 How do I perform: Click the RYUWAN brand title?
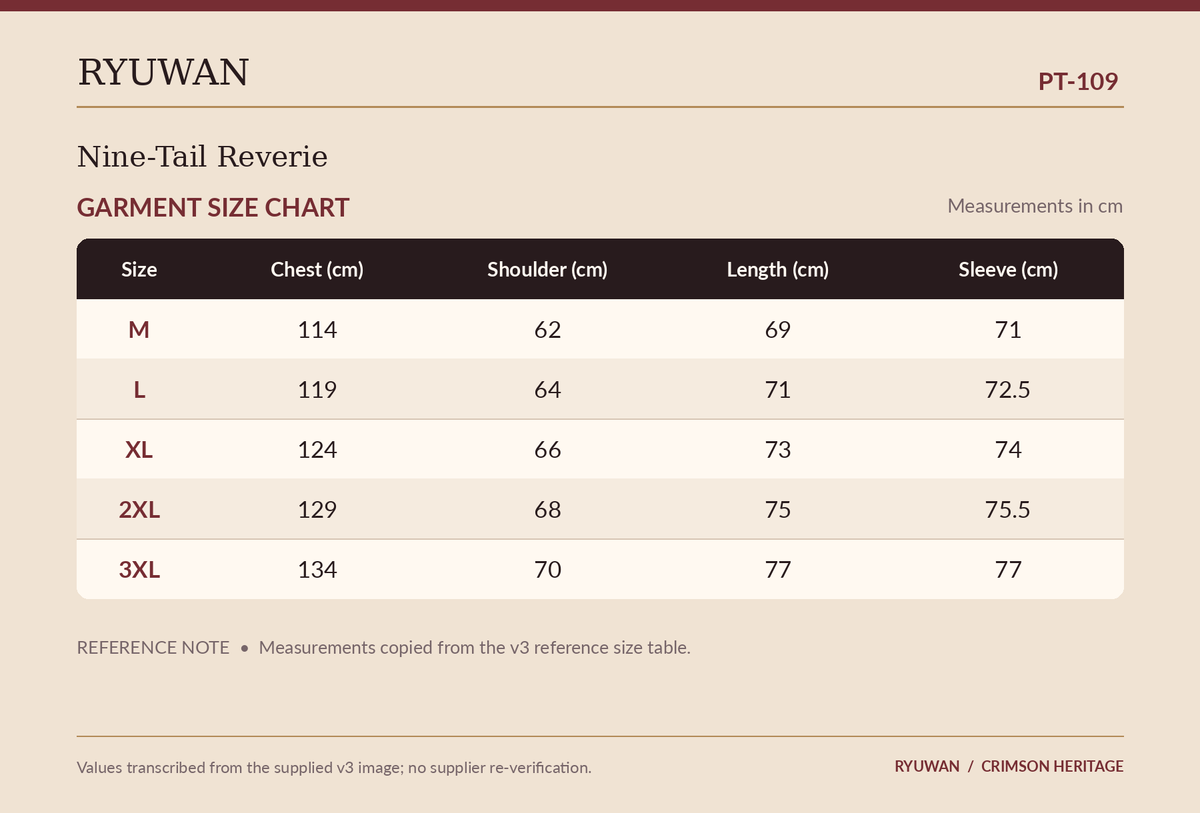click(x=163, y=73)
